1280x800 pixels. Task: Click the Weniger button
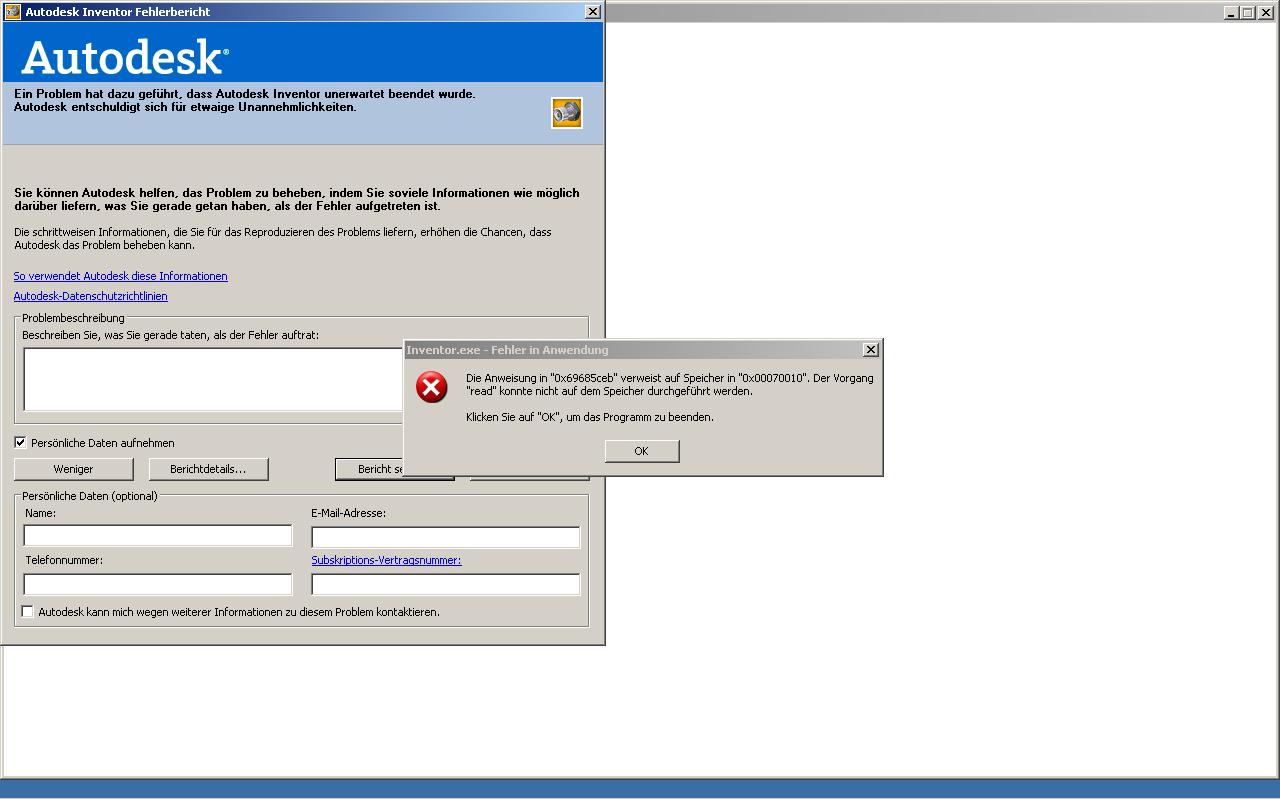pyautogui.click(x=73, y=469)
